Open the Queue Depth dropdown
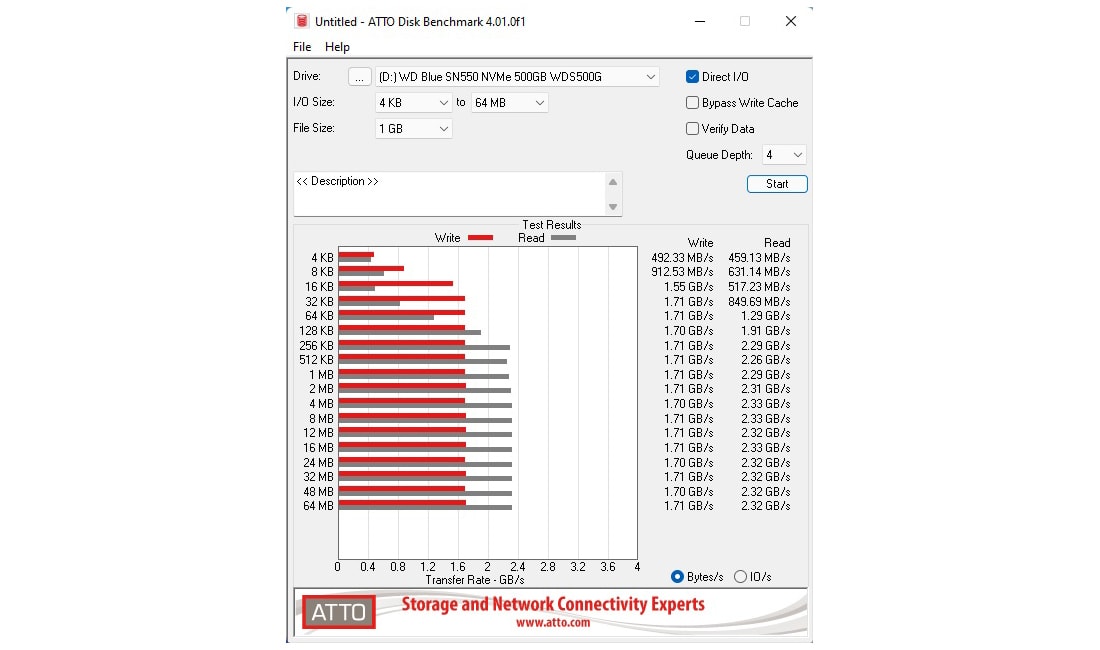The width and height of the screenshot is (1100, 650). tap(784, 155)
